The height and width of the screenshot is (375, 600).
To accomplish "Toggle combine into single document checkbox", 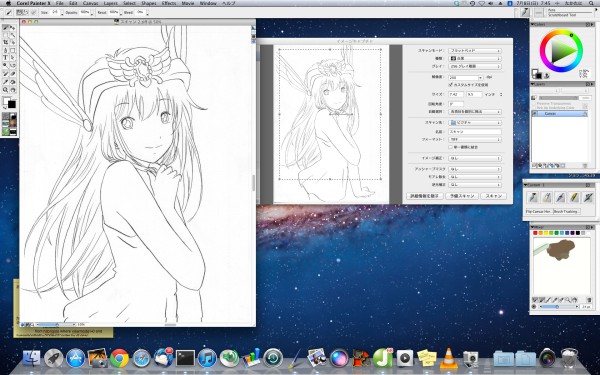I will tap(450, 147).
